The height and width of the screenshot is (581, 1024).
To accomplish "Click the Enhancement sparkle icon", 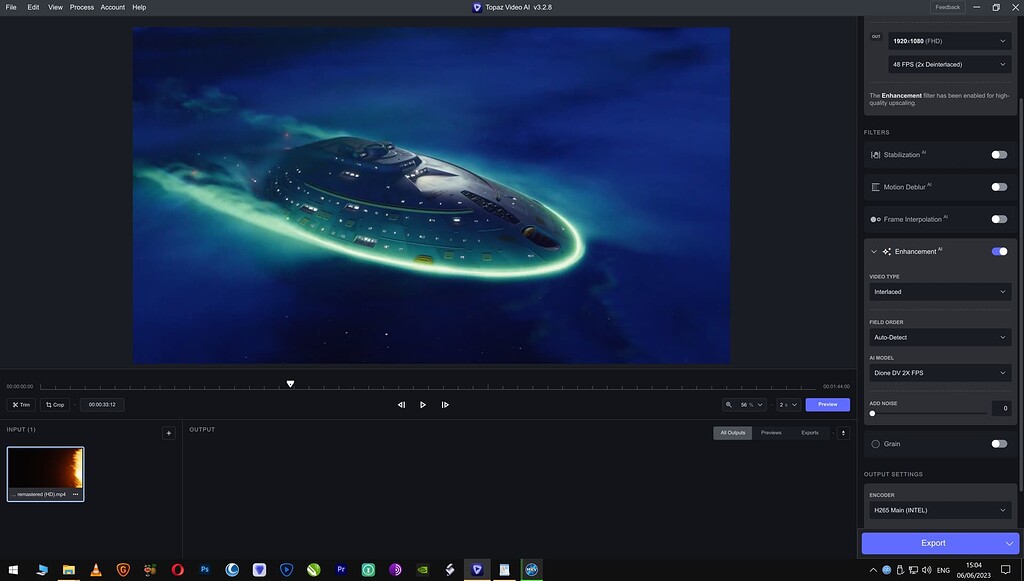I will pyautogui.click(x=887, y=251).
